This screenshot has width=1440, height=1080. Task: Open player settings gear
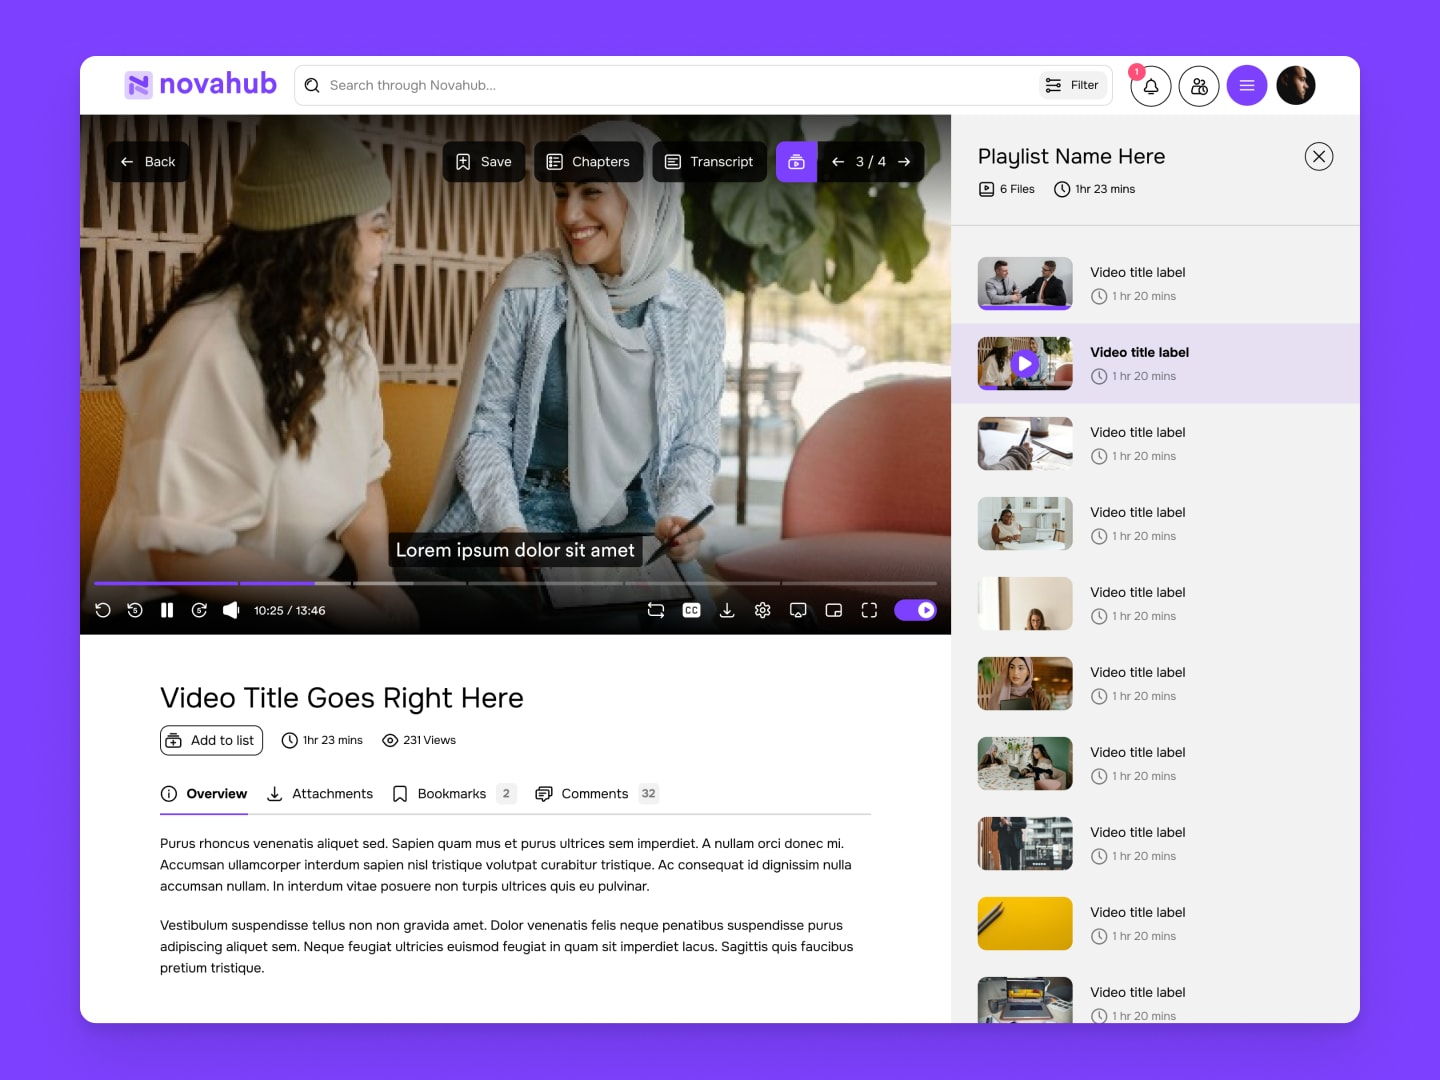763,610
